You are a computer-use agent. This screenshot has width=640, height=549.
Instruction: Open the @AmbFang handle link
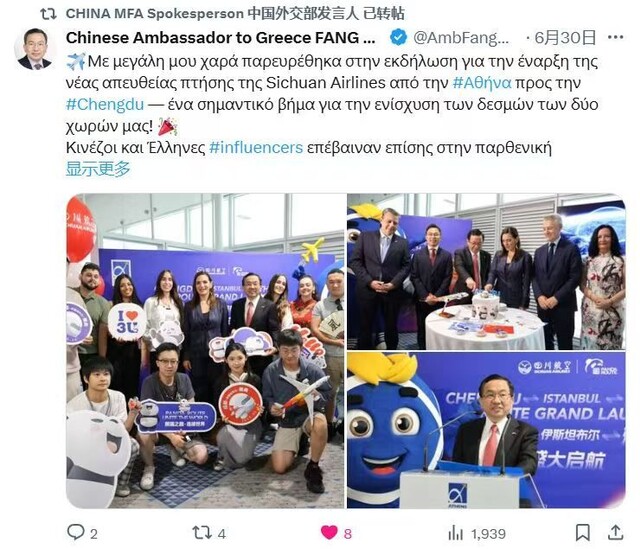(x=461, y=38)
